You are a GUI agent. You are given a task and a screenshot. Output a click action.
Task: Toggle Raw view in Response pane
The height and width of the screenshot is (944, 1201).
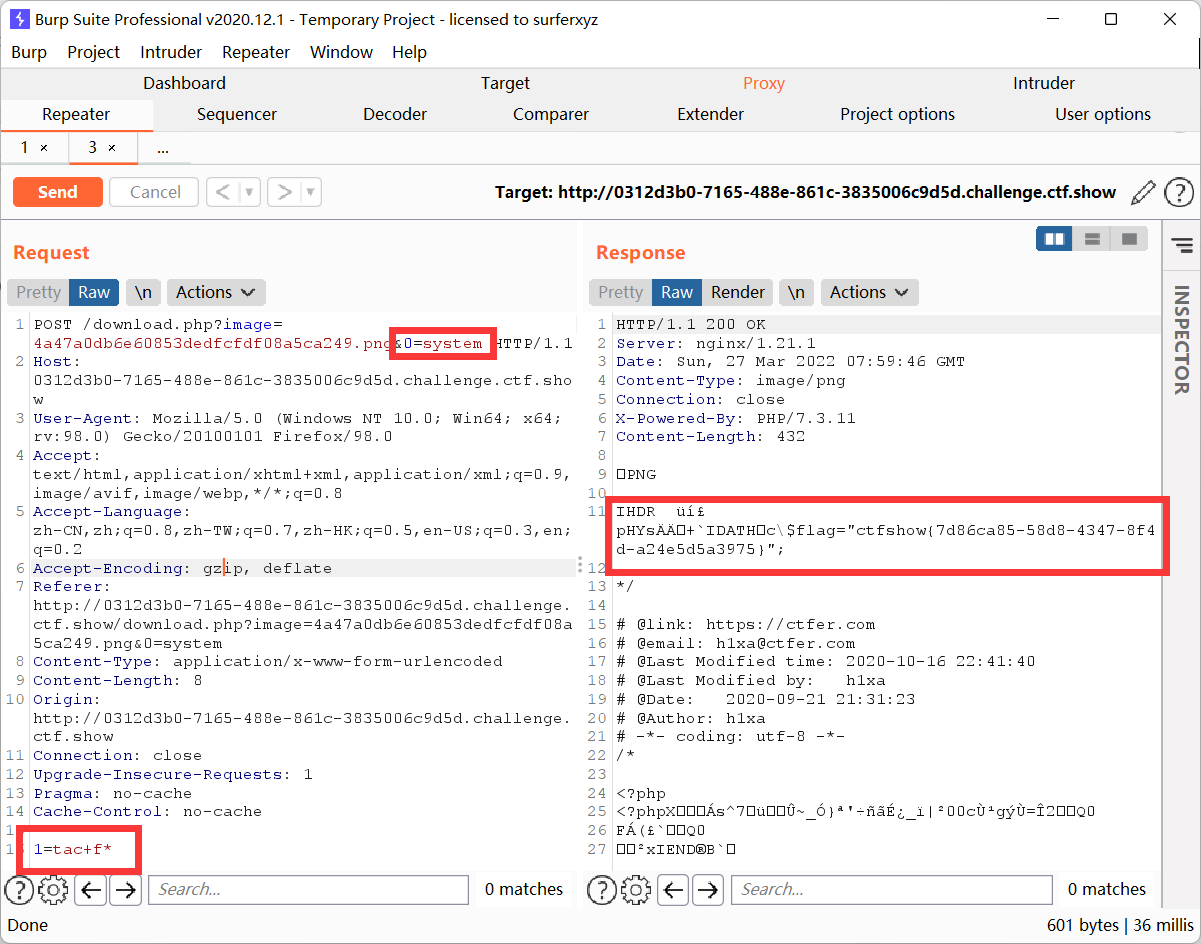click(x=677, y=292)
